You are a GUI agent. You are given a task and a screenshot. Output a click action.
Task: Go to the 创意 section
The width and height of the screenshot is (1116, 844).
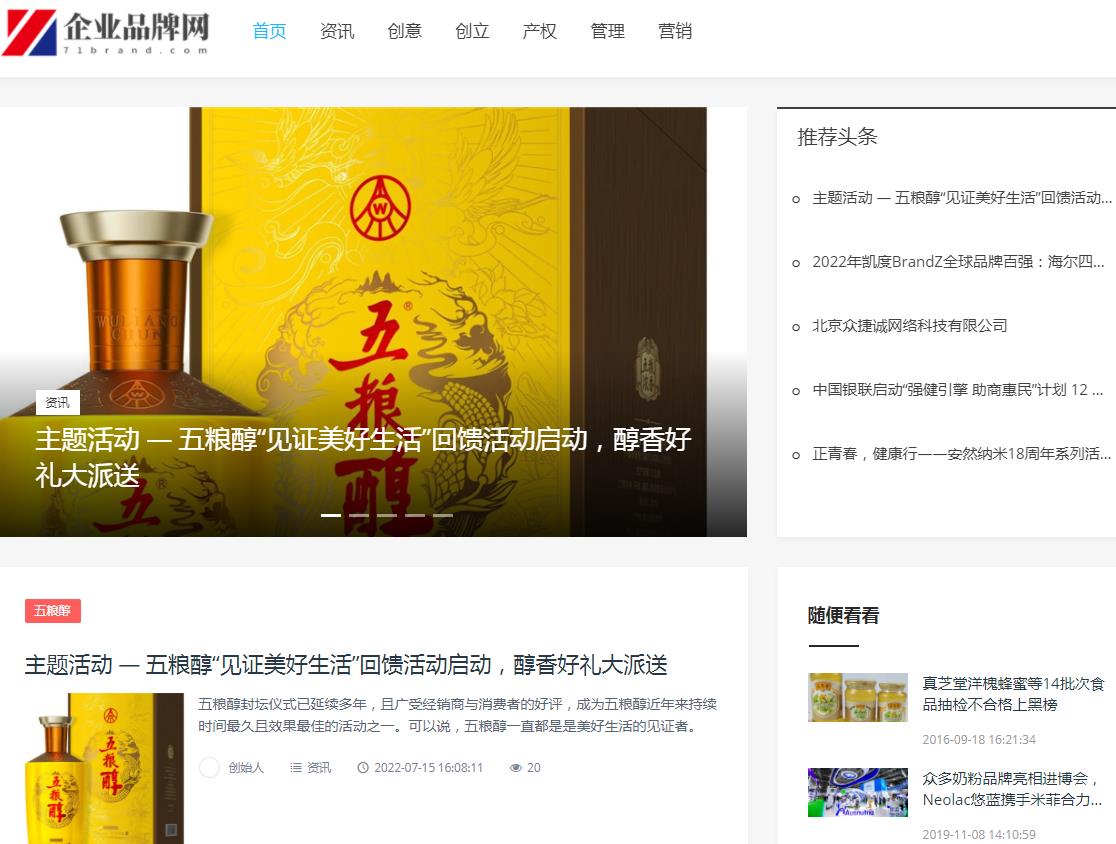404,31
